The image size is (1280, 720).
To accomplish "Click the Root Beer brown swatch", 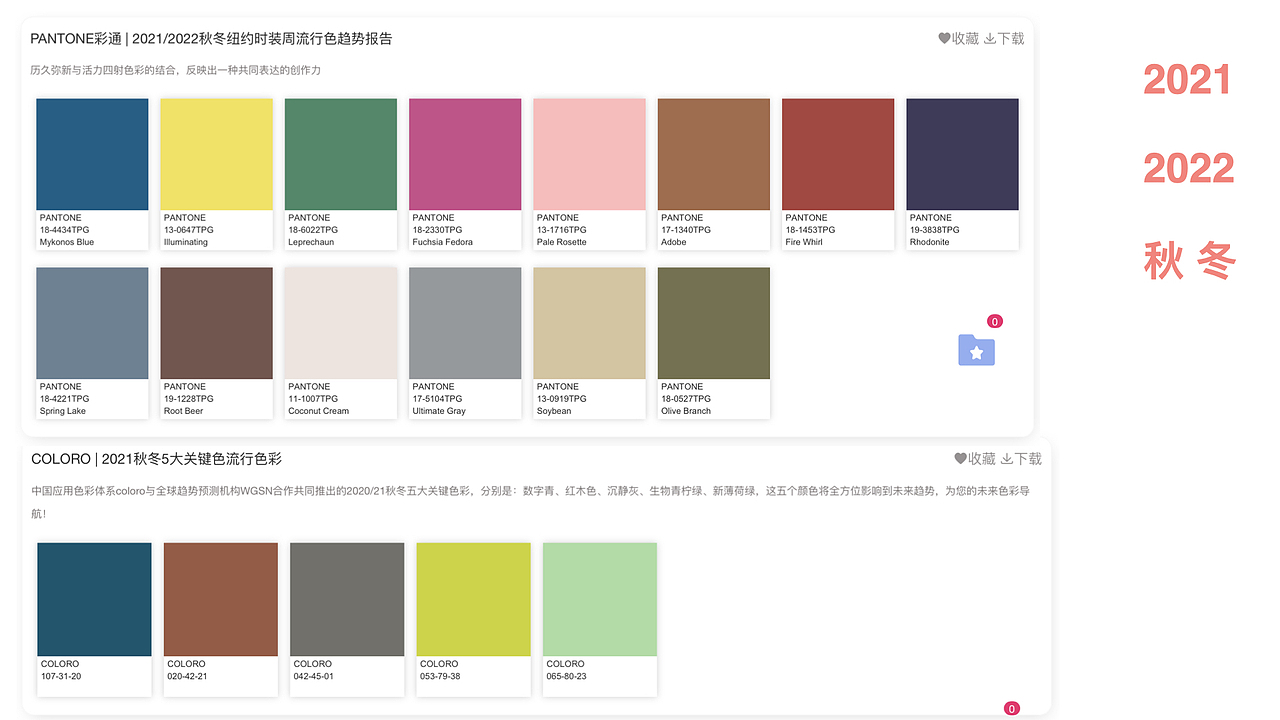I will click(216, 323).
